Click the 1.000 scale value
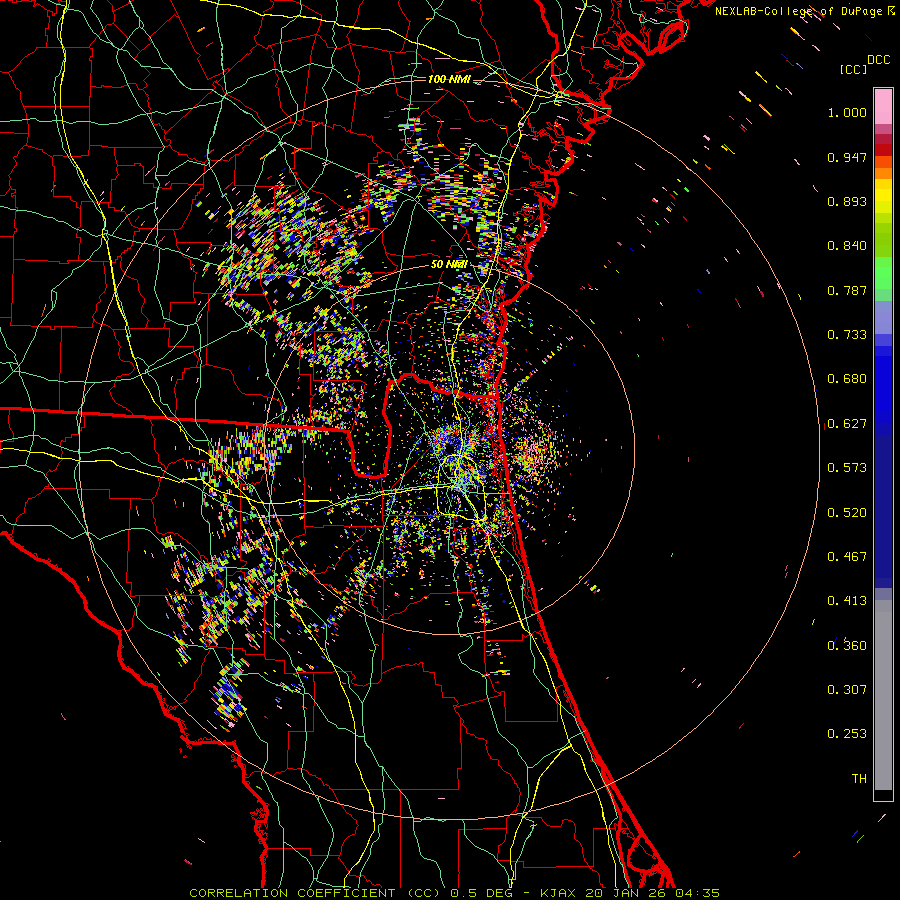900x900 pixels. [847, 112]
